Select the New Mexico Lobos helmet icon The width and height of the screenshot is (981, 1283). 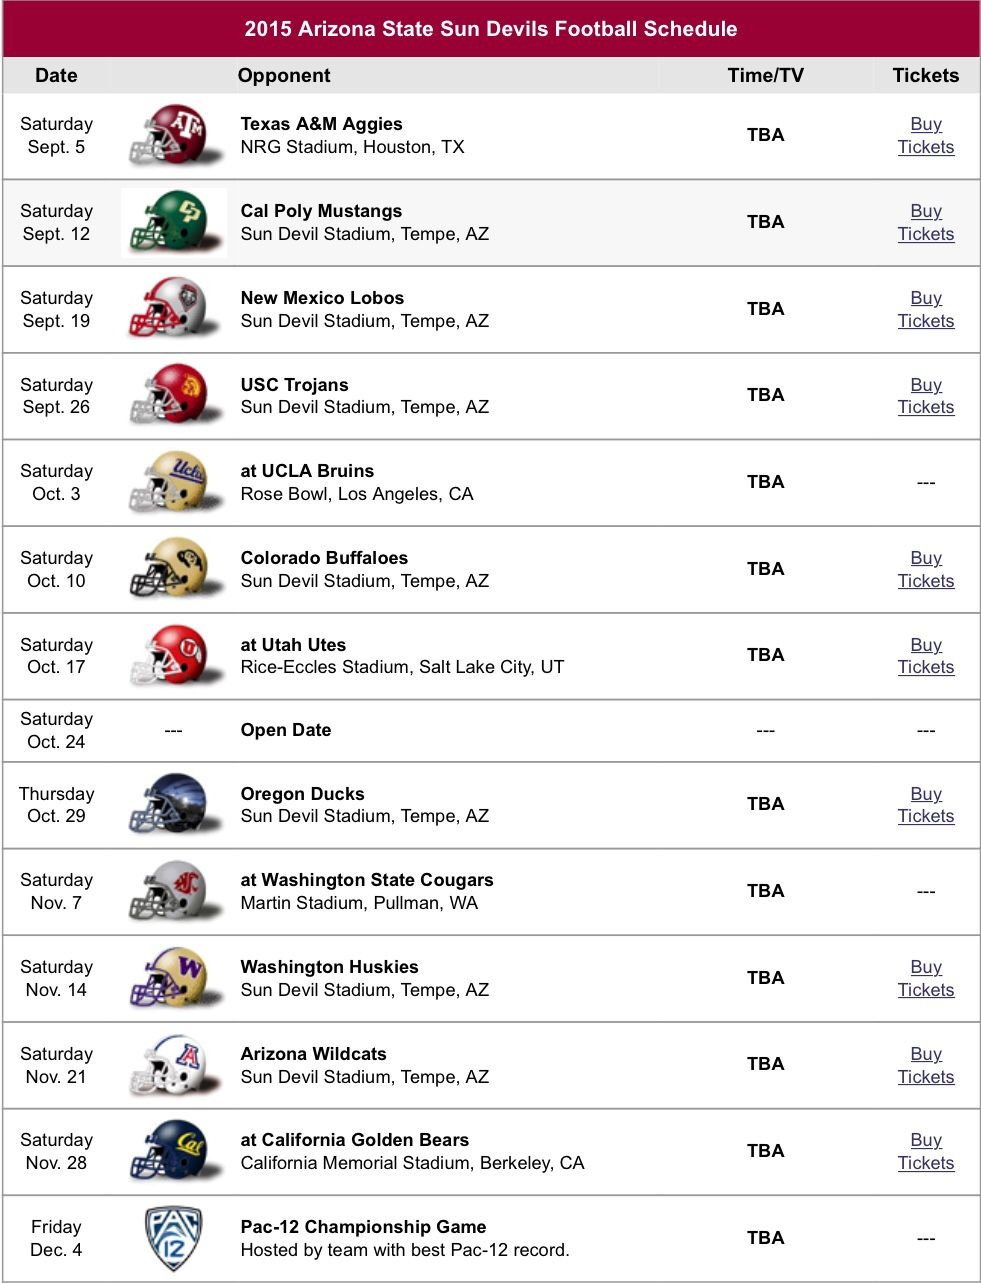[x=175, y=308]
